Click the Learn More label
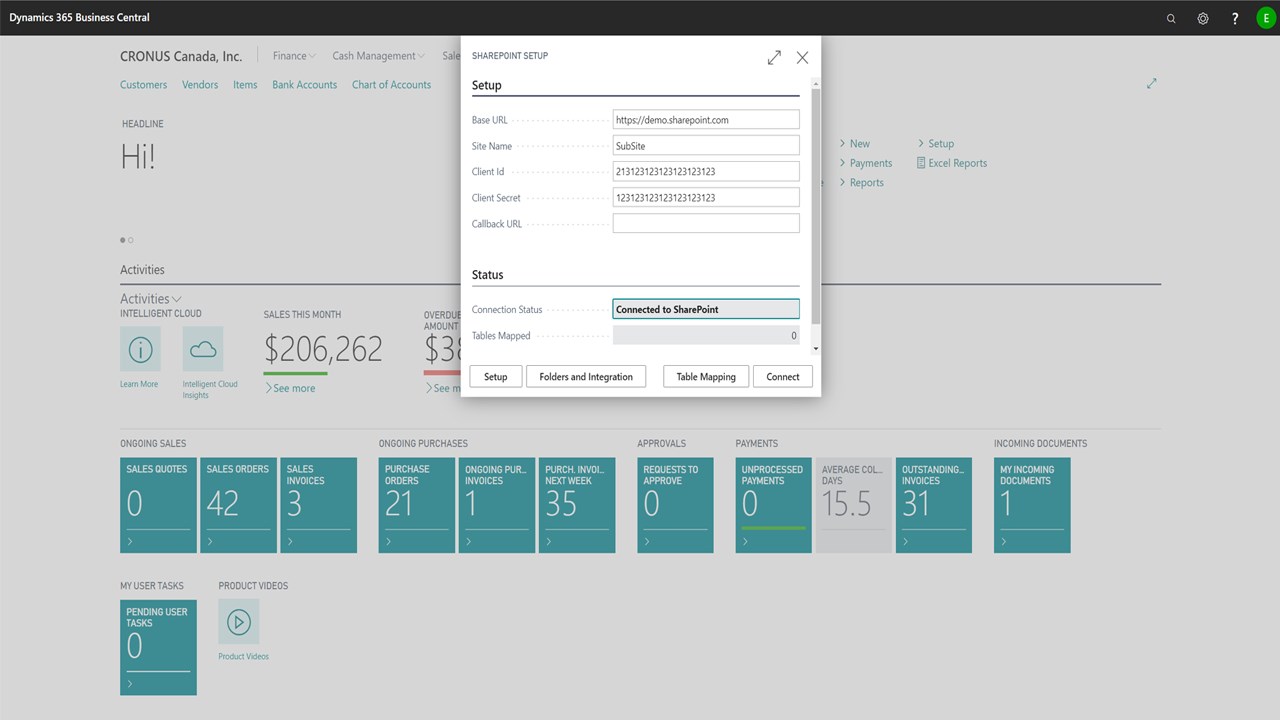Image resolution: width=1280 pixels, height=720 pixels. 139,384
